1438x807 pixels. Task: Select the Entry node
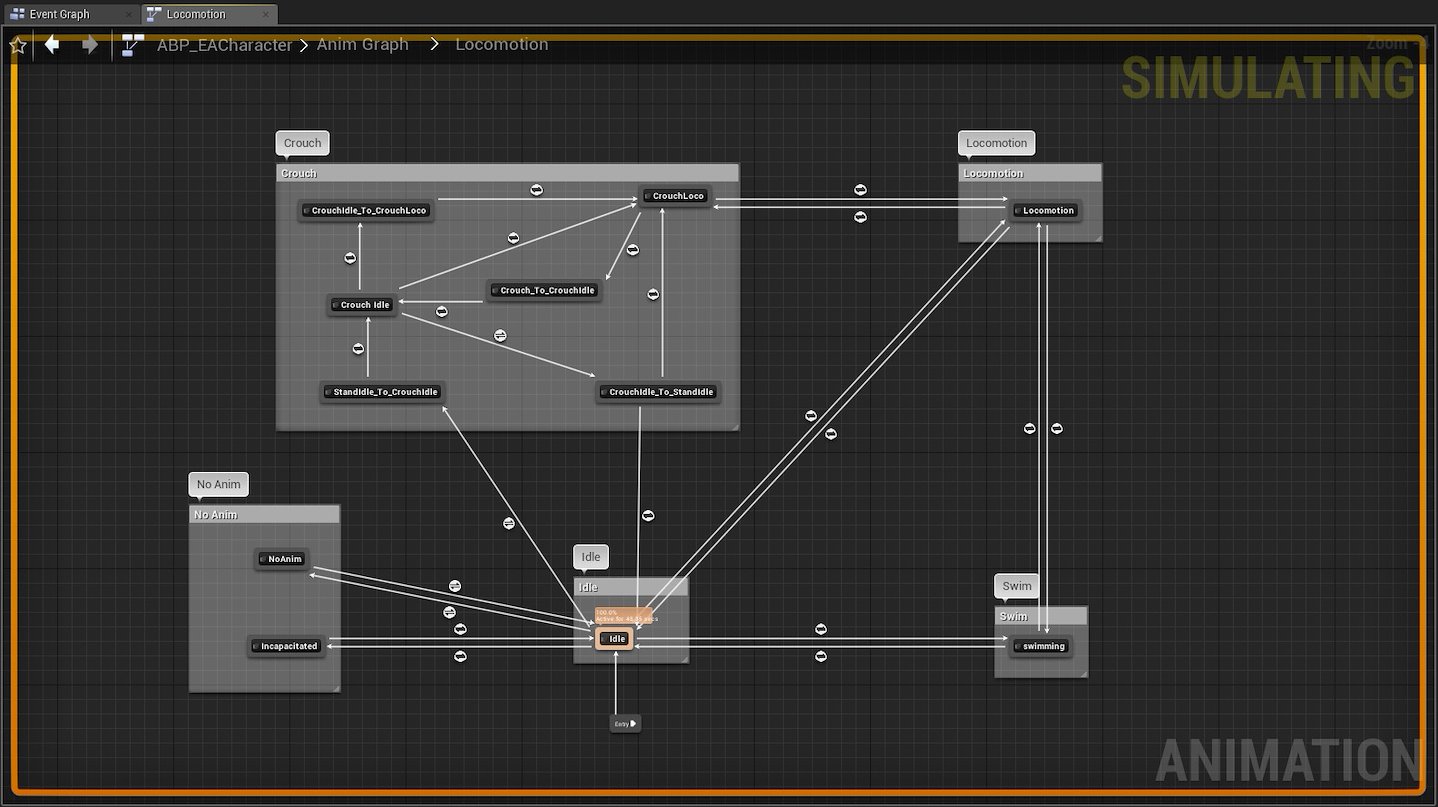click(x=623, y=722)
